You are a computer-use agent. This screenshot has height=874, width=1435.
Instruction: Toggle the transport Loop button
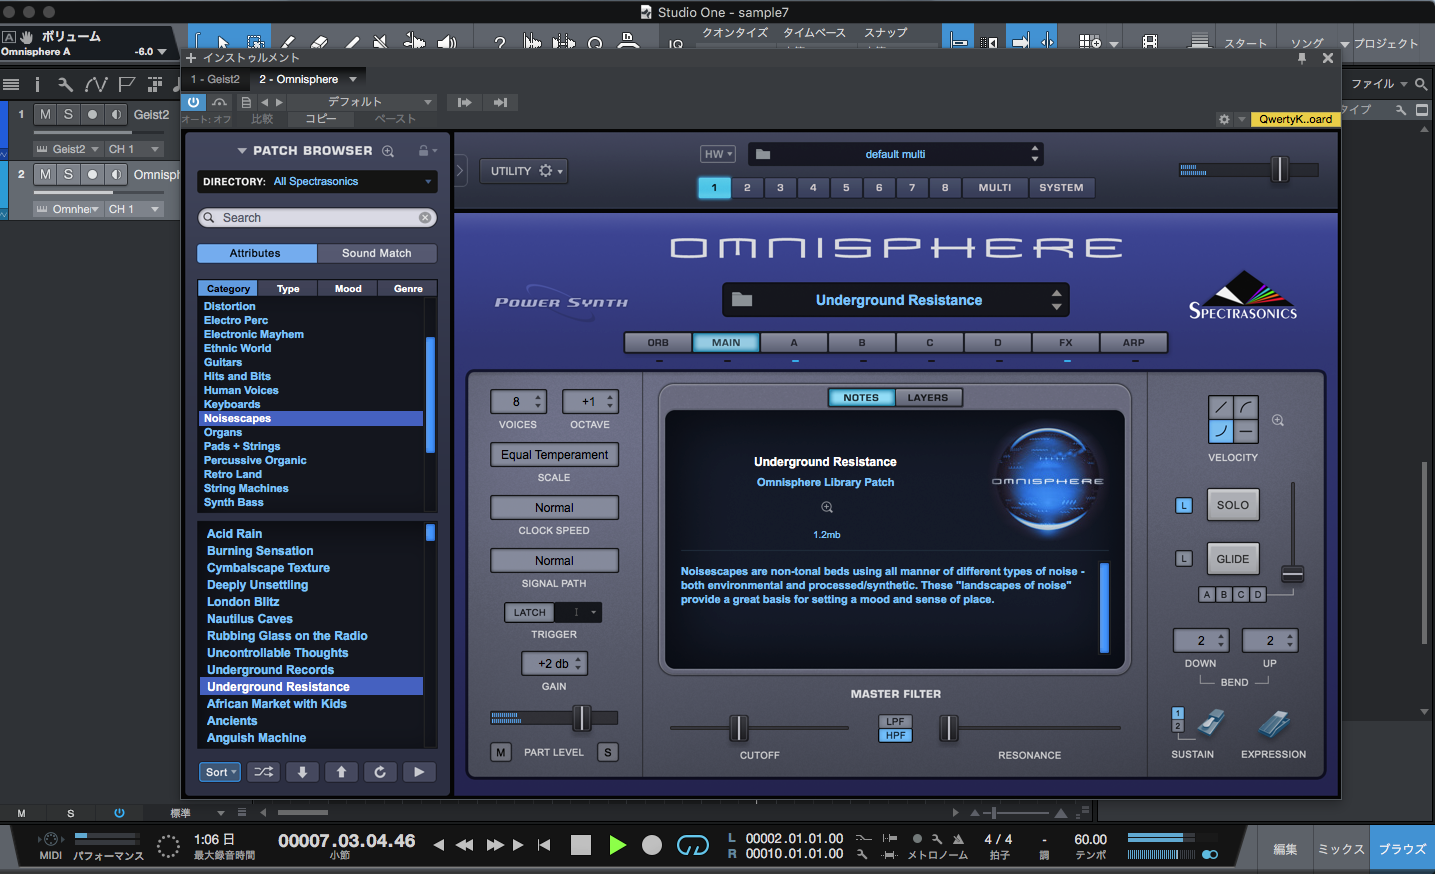click(692, 846)
